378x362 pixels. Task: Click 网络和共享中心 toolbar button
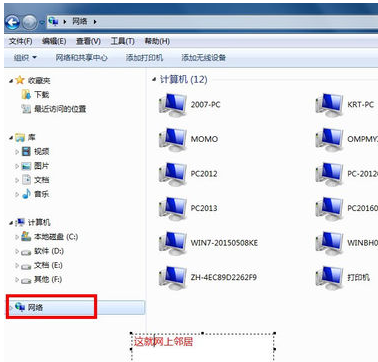[81, 58]
